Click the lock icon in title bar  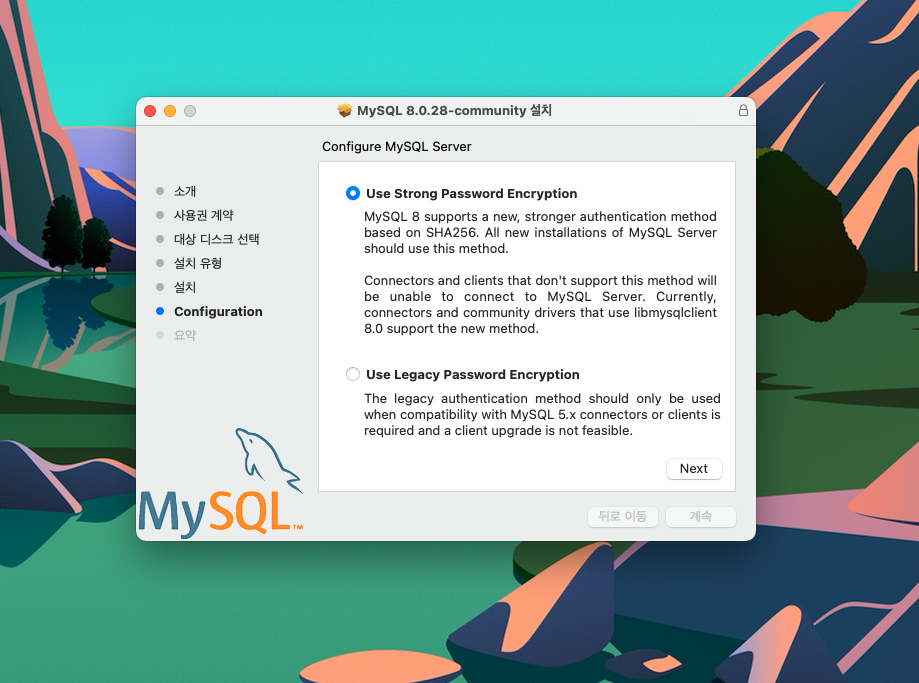tap(743, 110)
